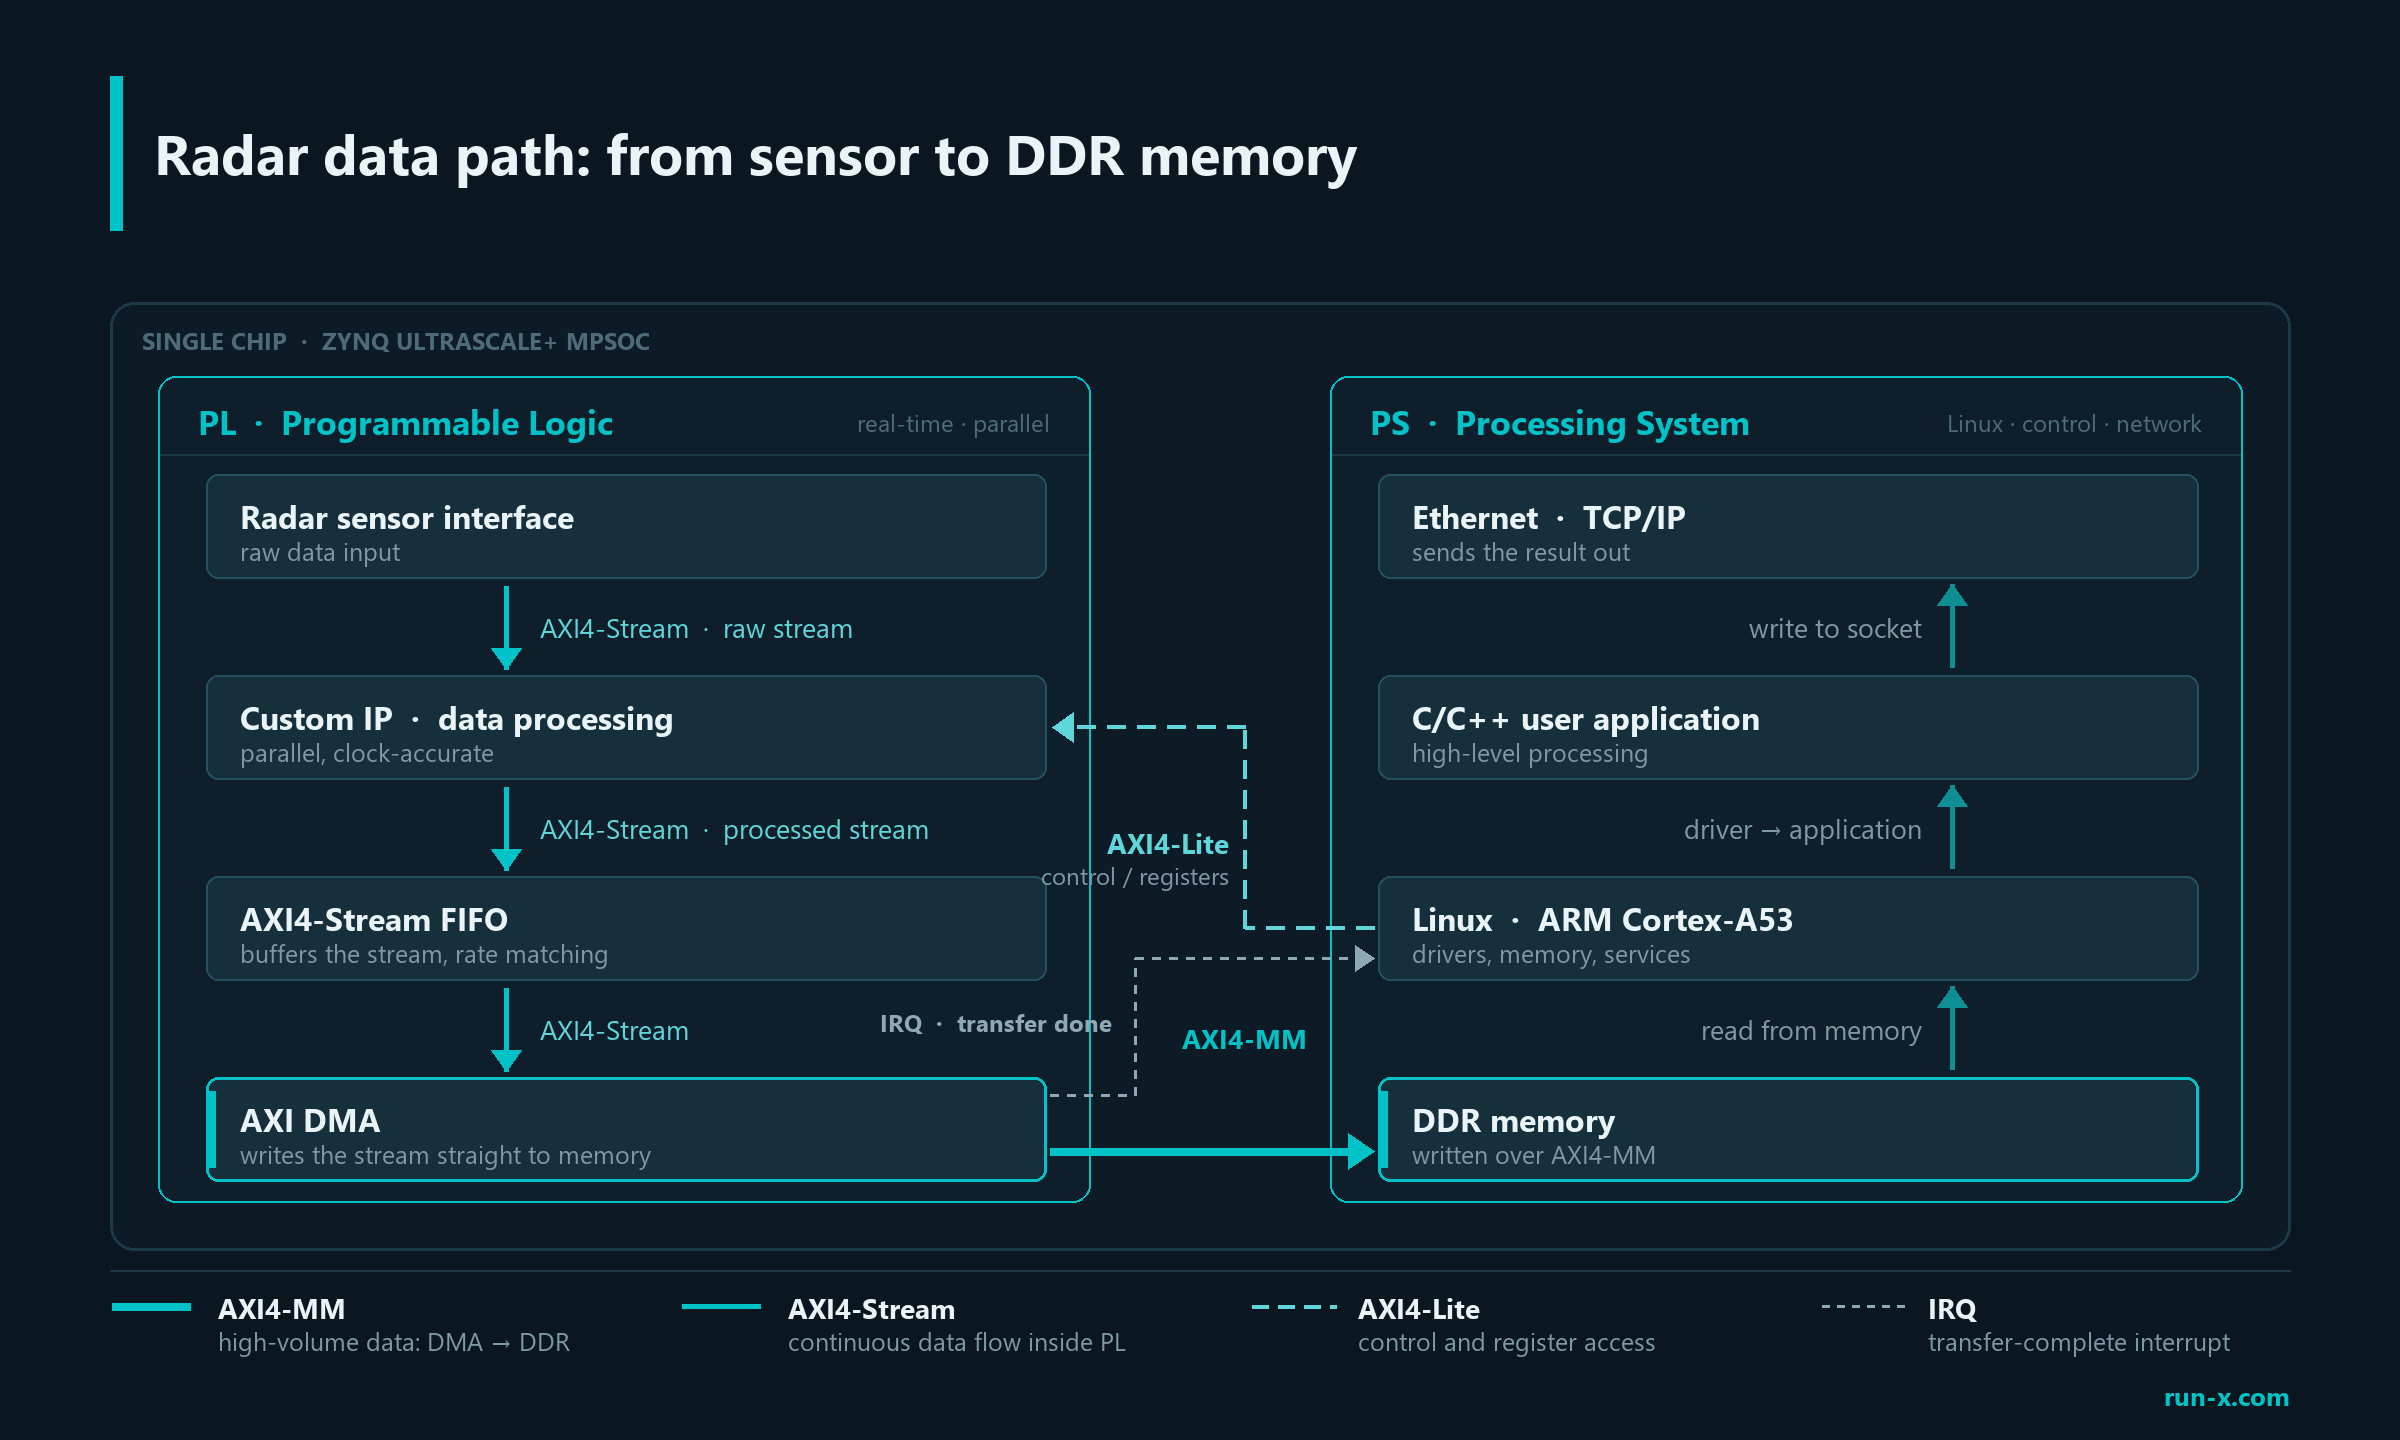Click the 'AXI4-Stream · processed stream' label
The width and height of the screenshot is (2400, 1440).
pos(734,830)
